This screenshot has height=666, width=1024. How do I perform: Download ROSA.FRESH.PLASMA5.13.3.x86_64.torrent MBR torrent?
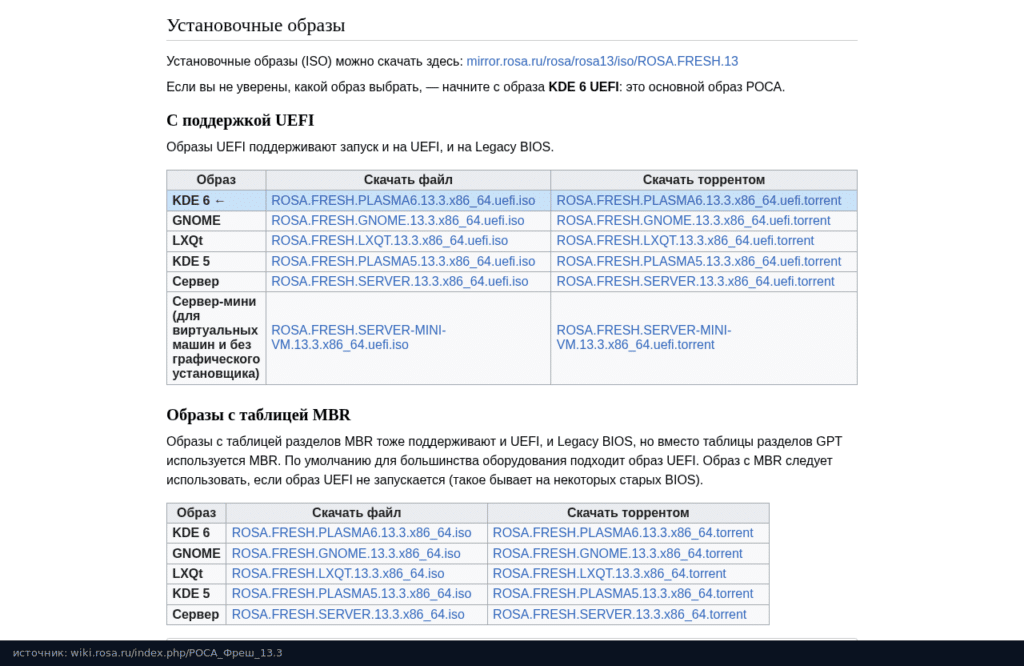pyautogui.click(x=623, y=594)
